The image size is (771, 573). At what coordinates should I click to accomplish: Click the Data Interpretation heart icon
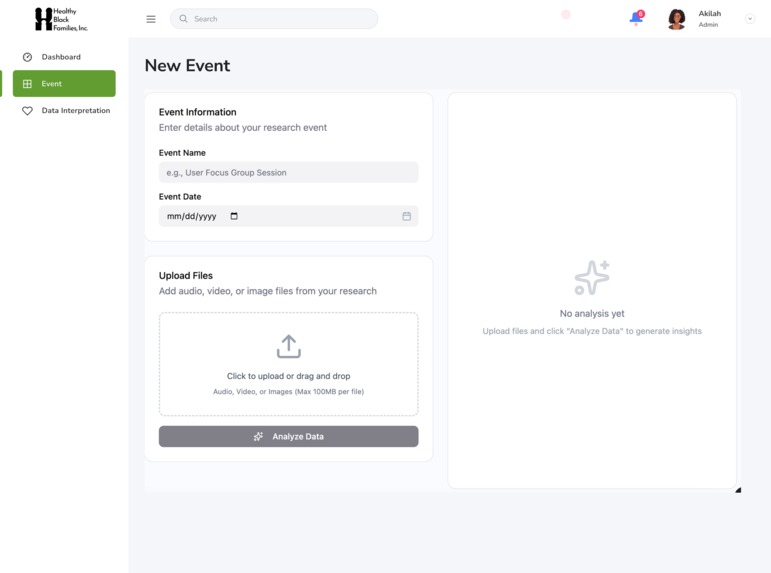[x=28, y=111]
